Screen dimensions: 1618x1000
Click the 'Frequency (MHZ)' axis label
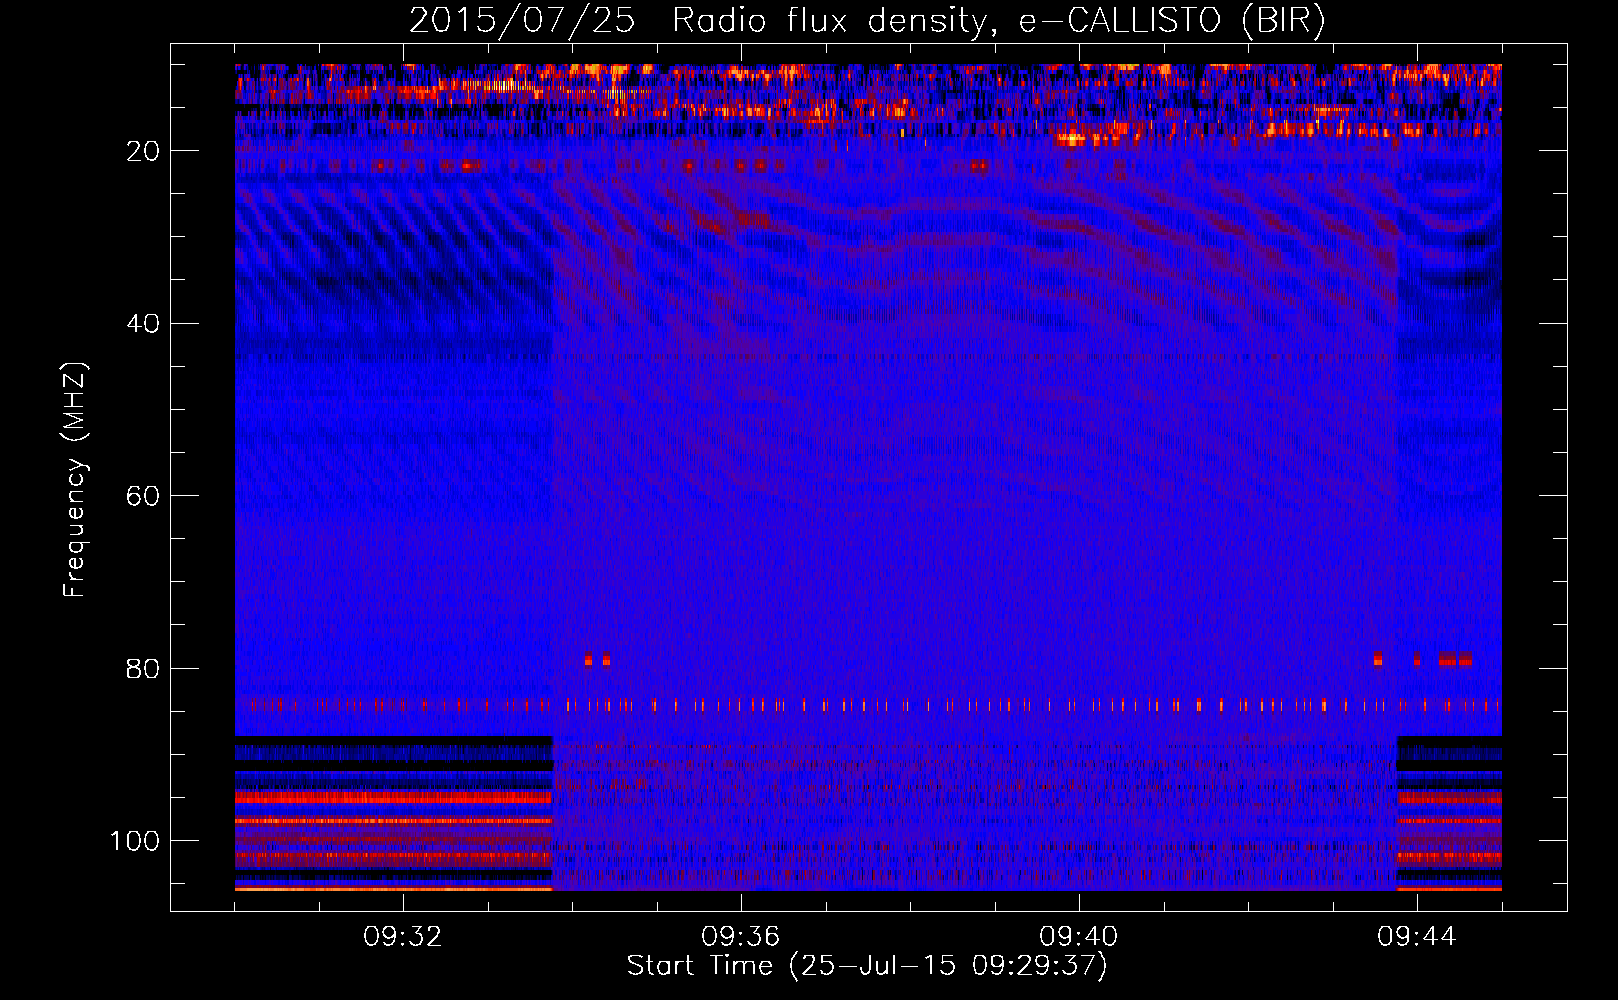tap(75, 480)
